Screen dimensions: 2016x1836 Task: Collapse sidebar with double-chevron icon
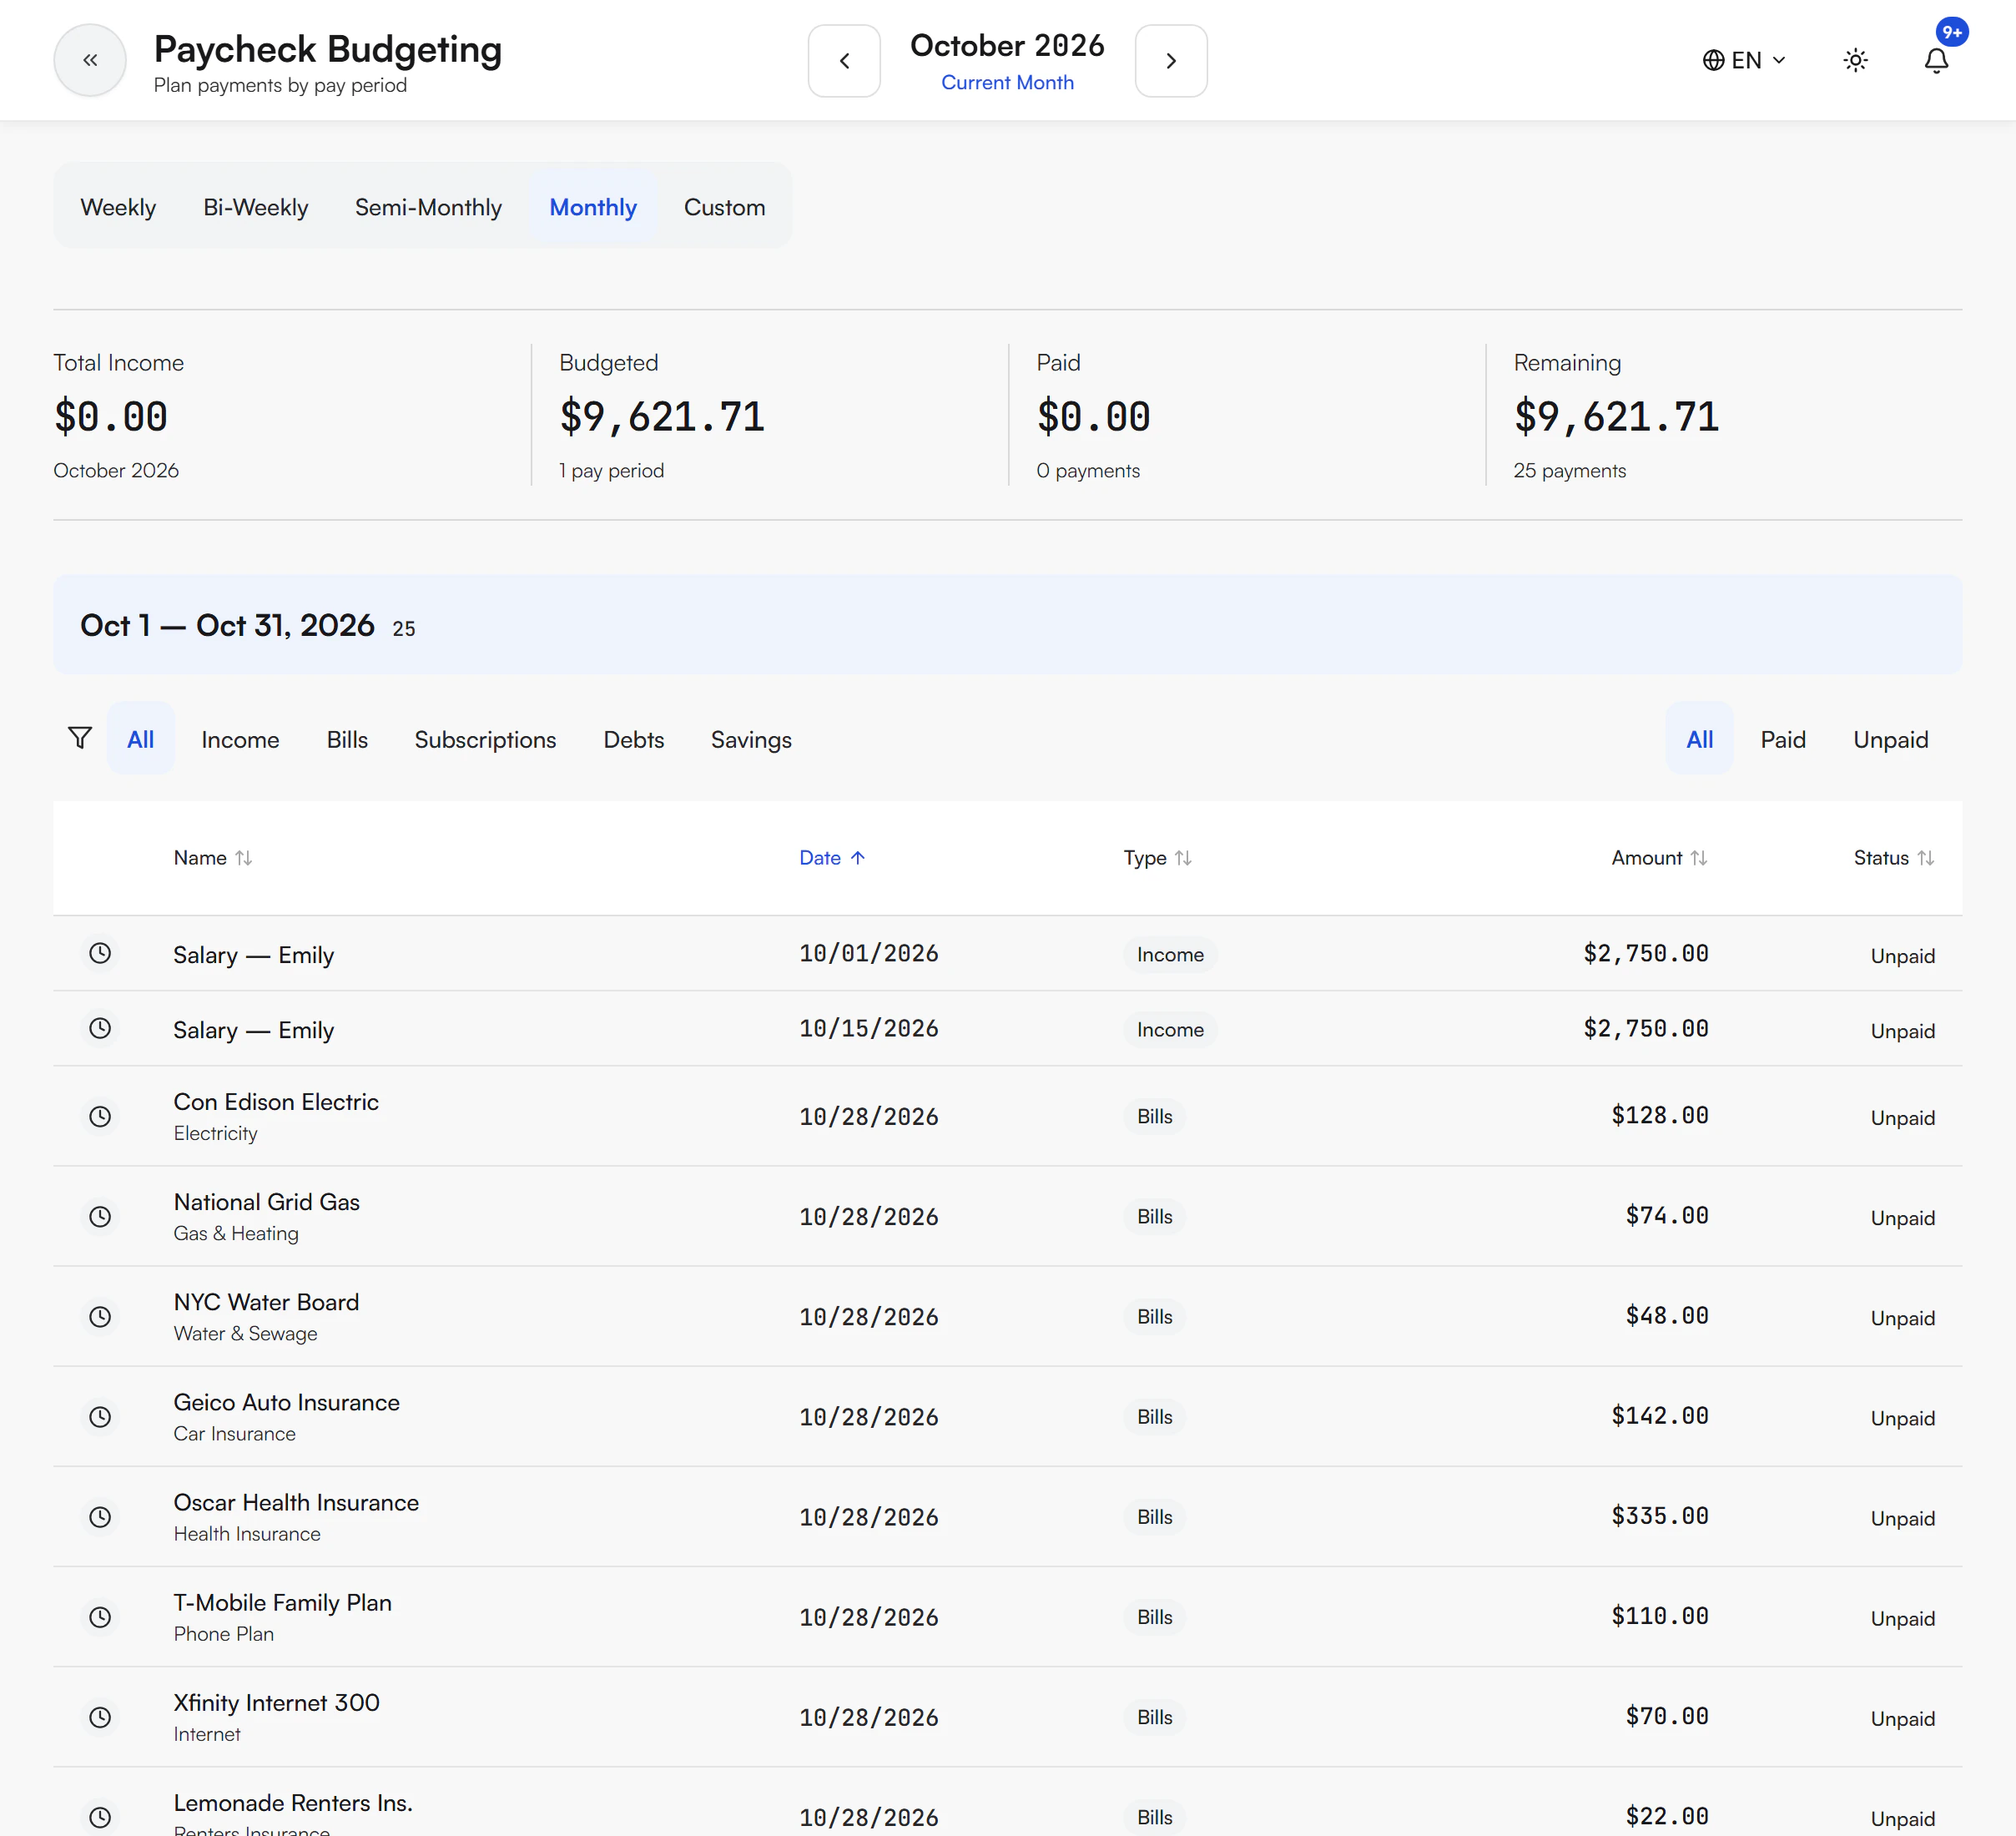pos(90,60)
